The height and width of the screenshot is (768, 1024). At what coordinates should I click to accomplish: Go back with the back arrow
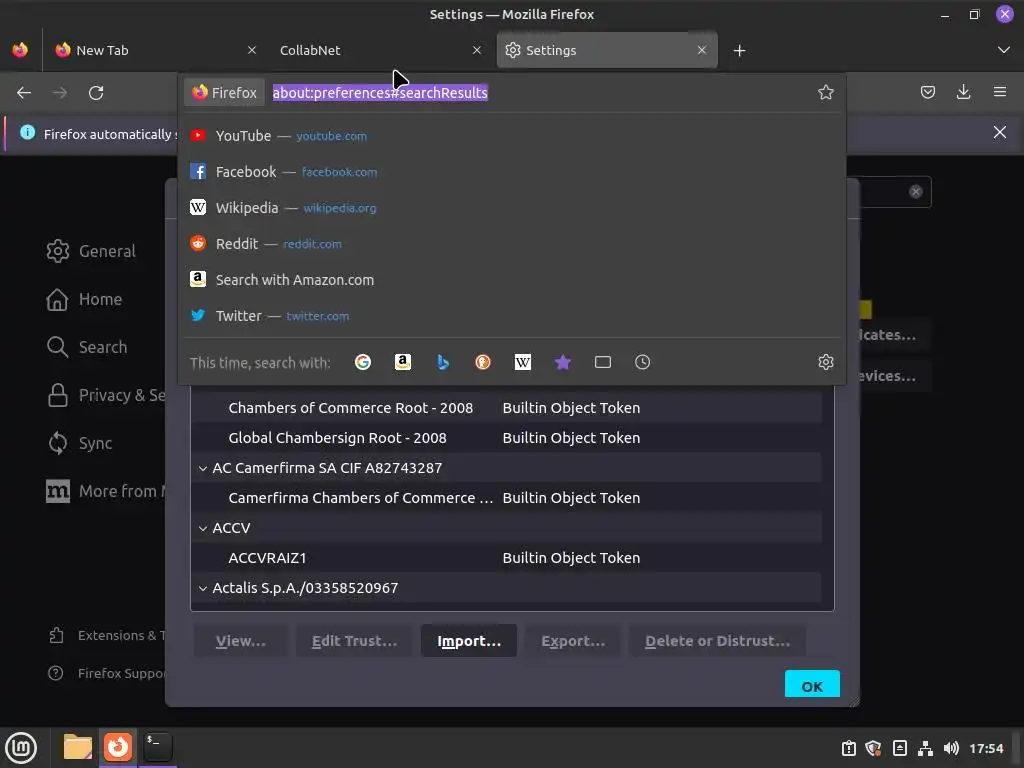tap(24, 93)
